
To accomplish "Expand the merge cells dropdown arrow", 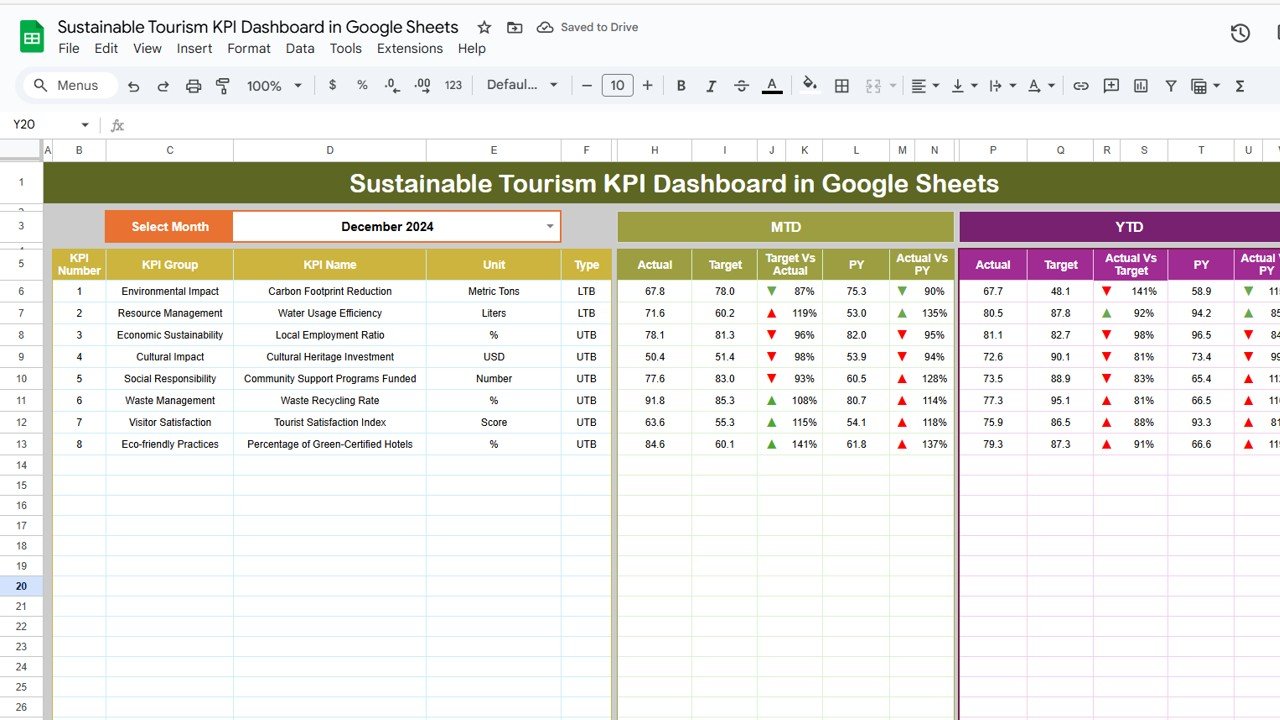I will point(893,86).
